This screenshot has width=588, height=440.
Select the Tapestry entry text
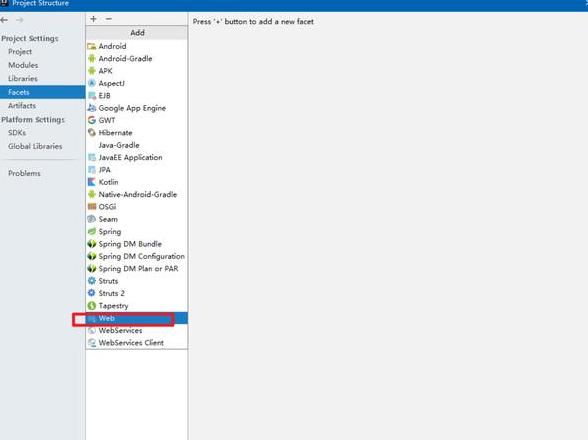[113, 306]
